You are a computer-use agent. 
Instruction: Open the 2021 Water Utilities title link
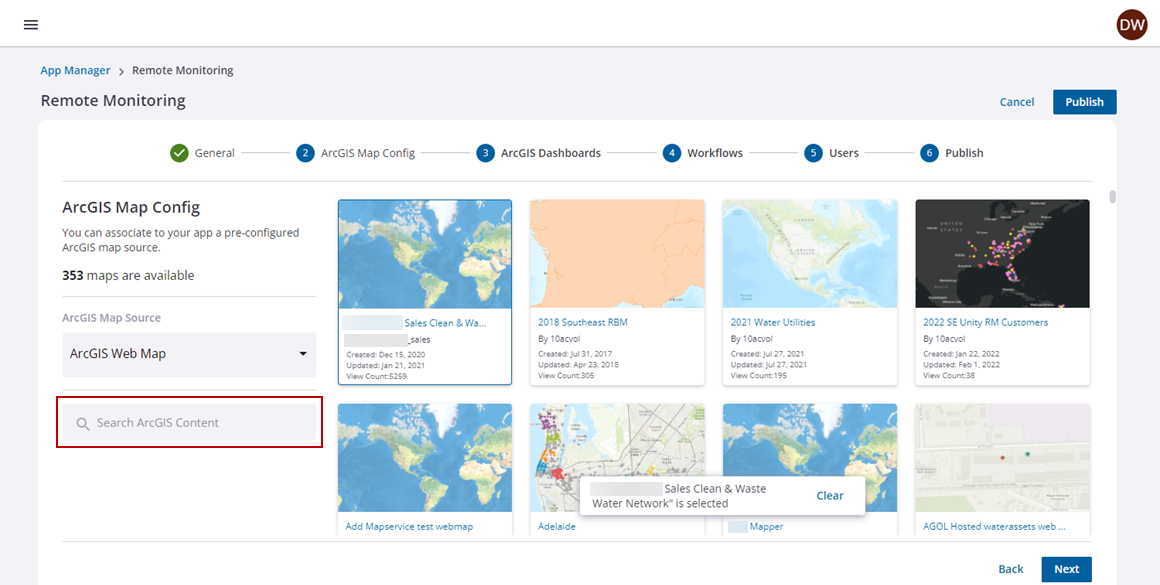coord(773,323)
